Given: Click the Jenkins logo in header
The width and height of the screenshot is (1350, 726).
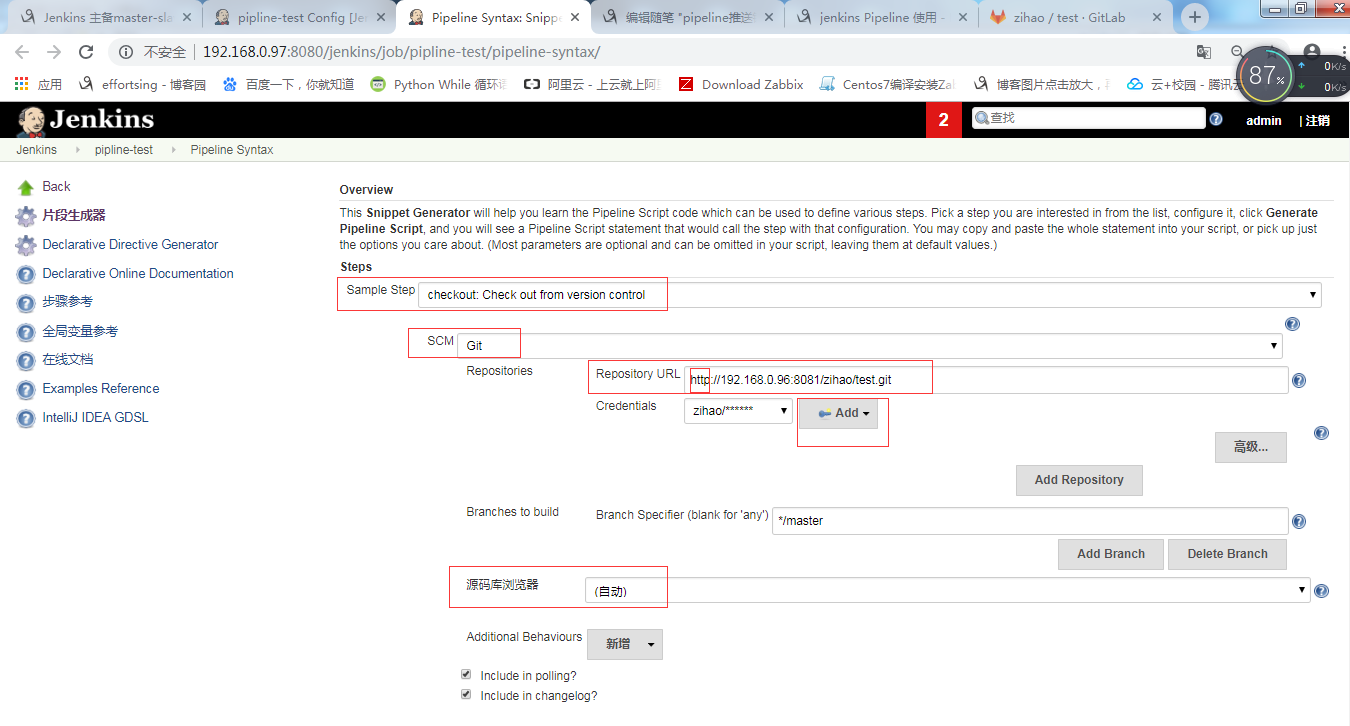Looking at the screenshot, I should pyautogui.click(x=86, y=120).
